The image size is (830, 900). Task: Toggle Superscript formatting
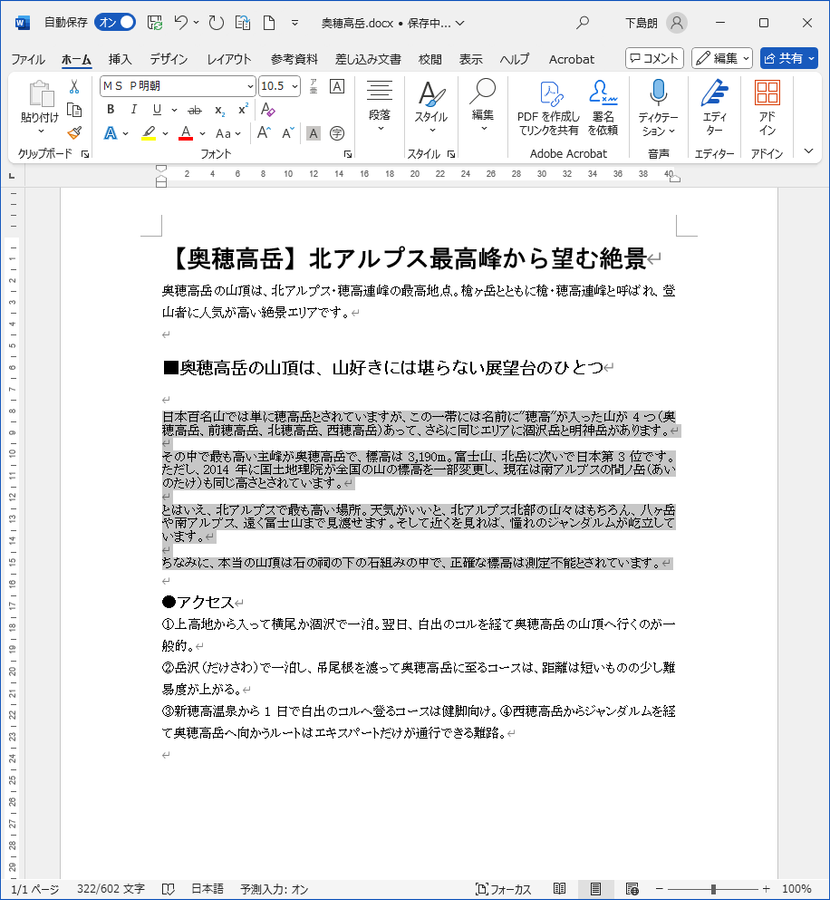[x=243, y=110]
